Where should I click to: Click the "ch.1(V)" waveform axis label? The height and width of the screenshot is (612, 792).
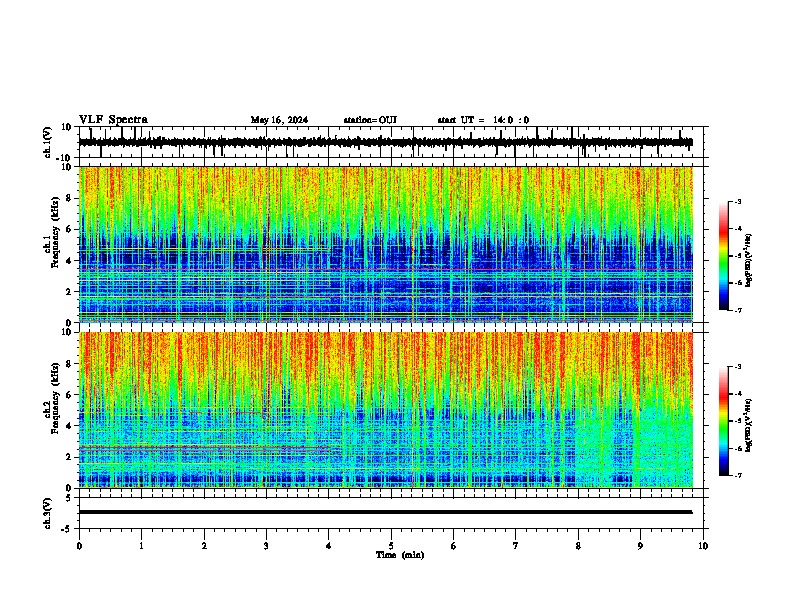point(48,142)
